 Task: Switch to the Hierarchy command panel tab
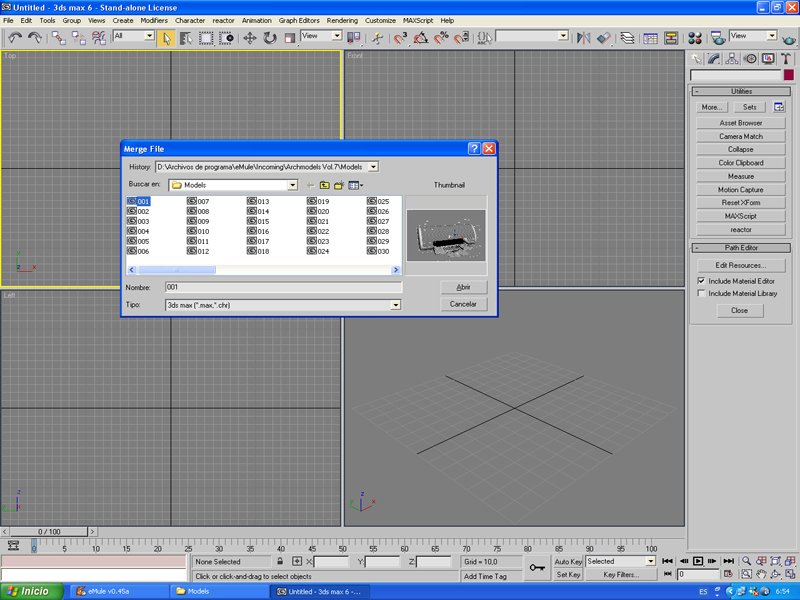(x=732, y=59)
